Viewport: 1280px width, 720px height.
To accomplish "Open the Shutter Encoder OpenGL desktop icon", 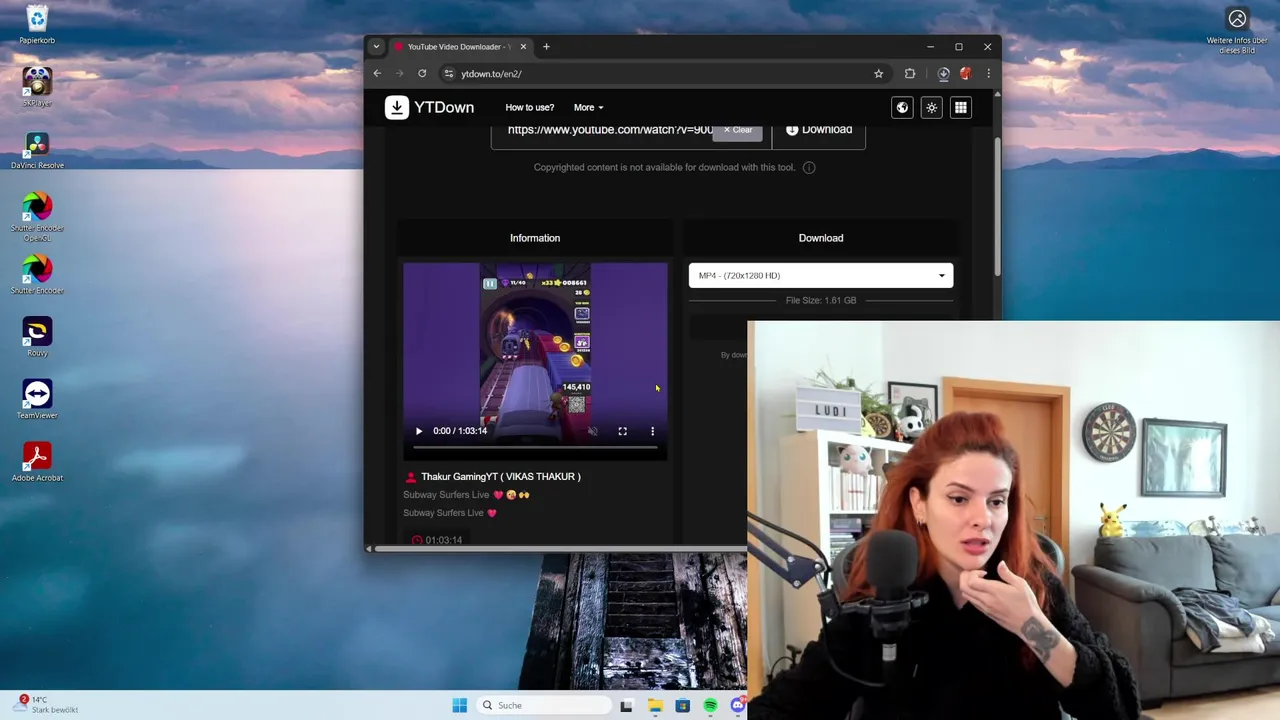I will [x=37, y=216].
